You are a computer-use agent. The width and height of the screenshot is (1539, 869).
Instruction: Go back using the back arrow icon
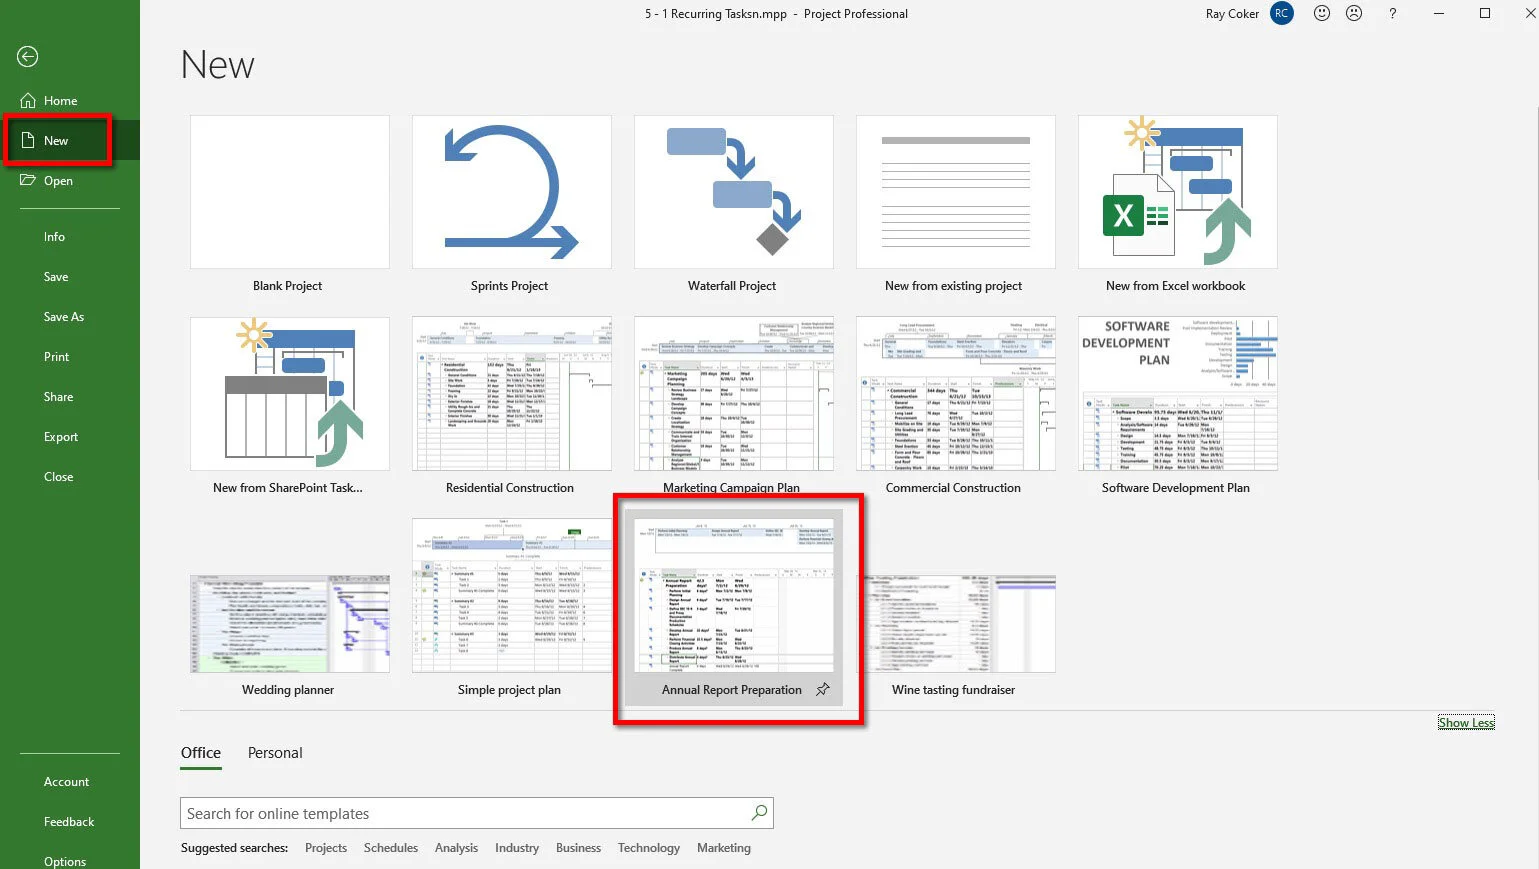click(x=28, y=57)
